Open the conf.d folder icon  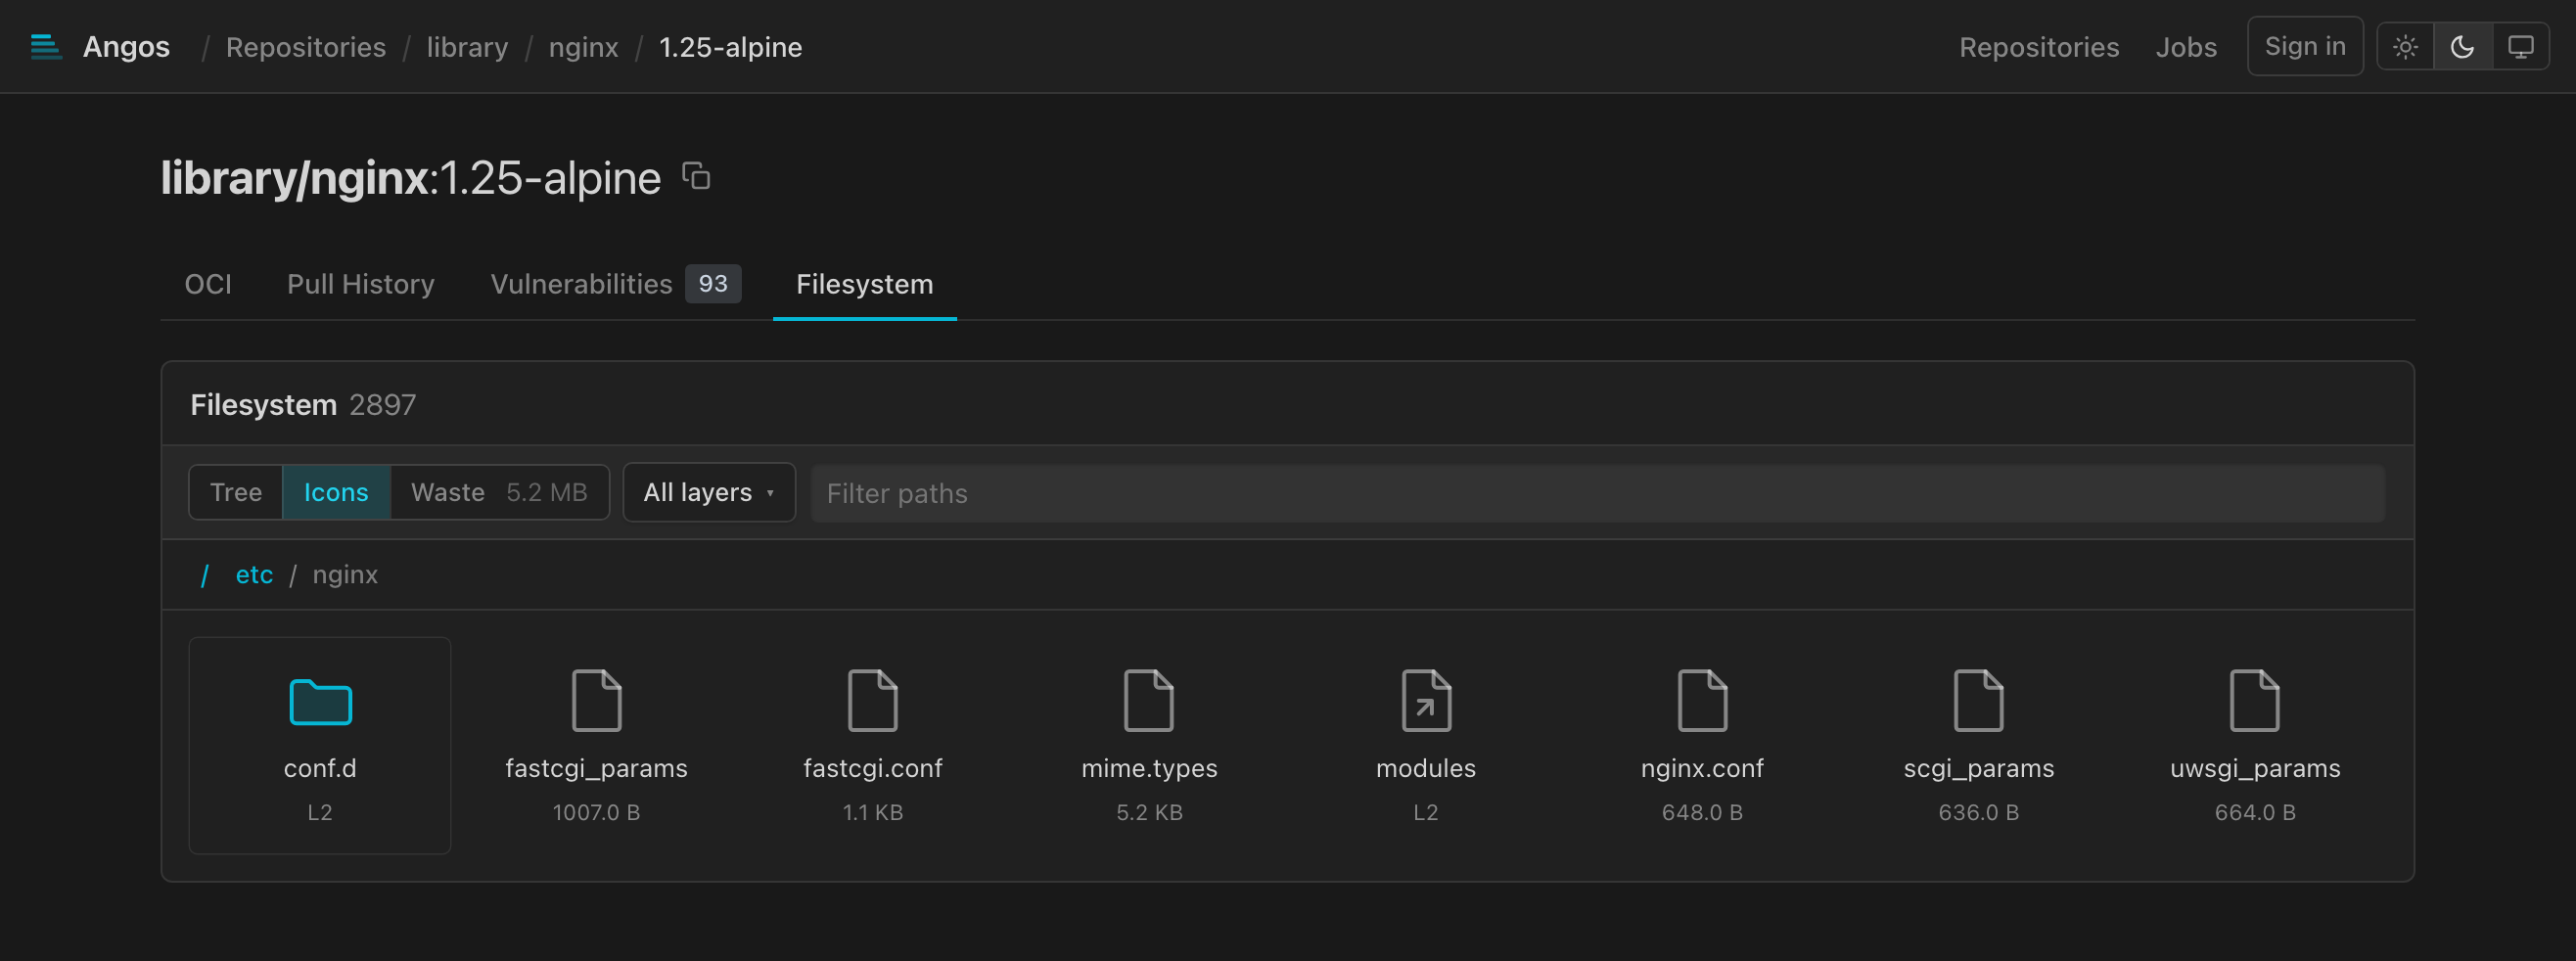click(320, 701)
